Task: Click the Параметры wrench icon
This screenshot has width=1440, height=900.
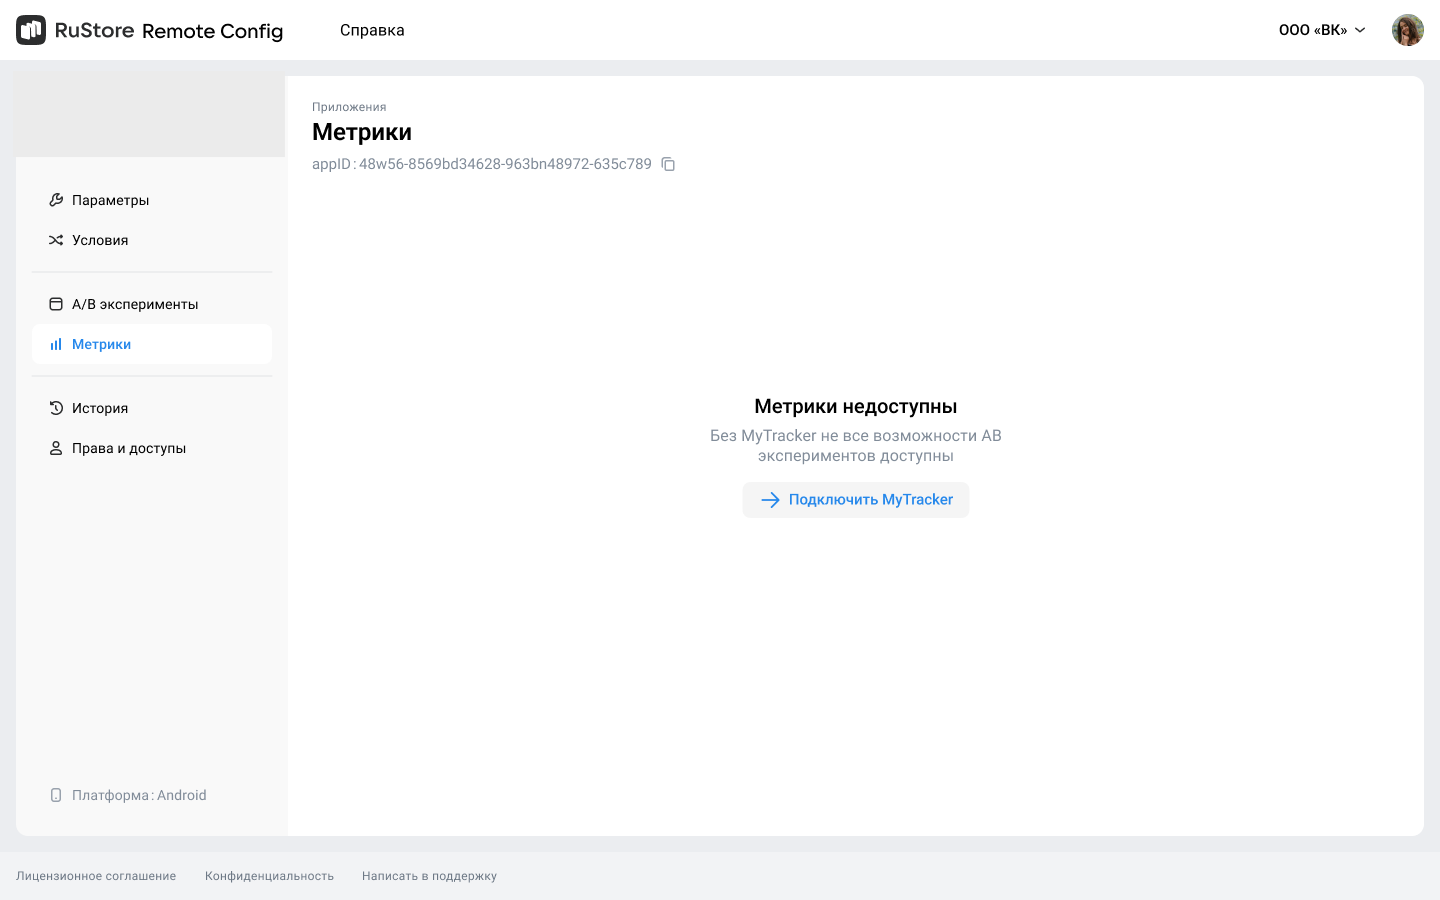Action: 56,200
